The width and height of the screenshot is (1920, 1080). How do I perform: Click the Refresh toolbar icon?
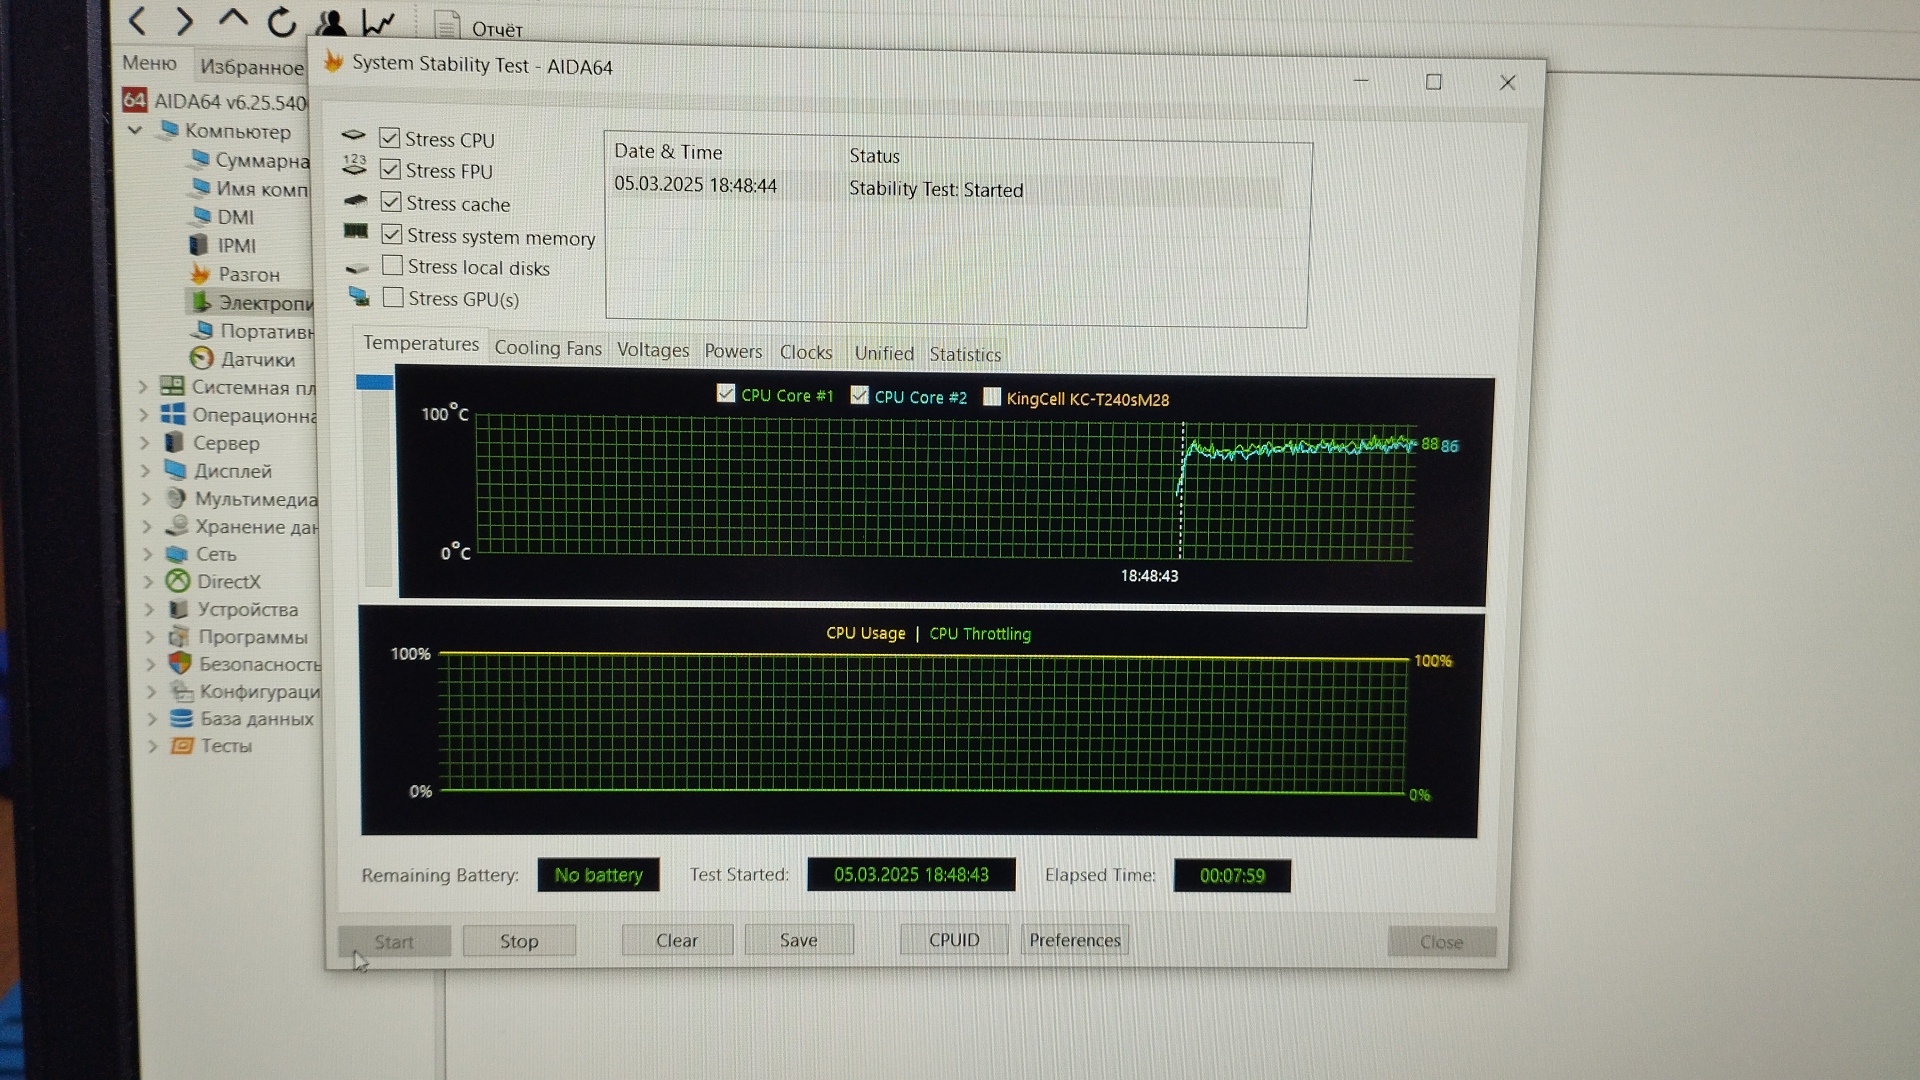pos(282,21)
